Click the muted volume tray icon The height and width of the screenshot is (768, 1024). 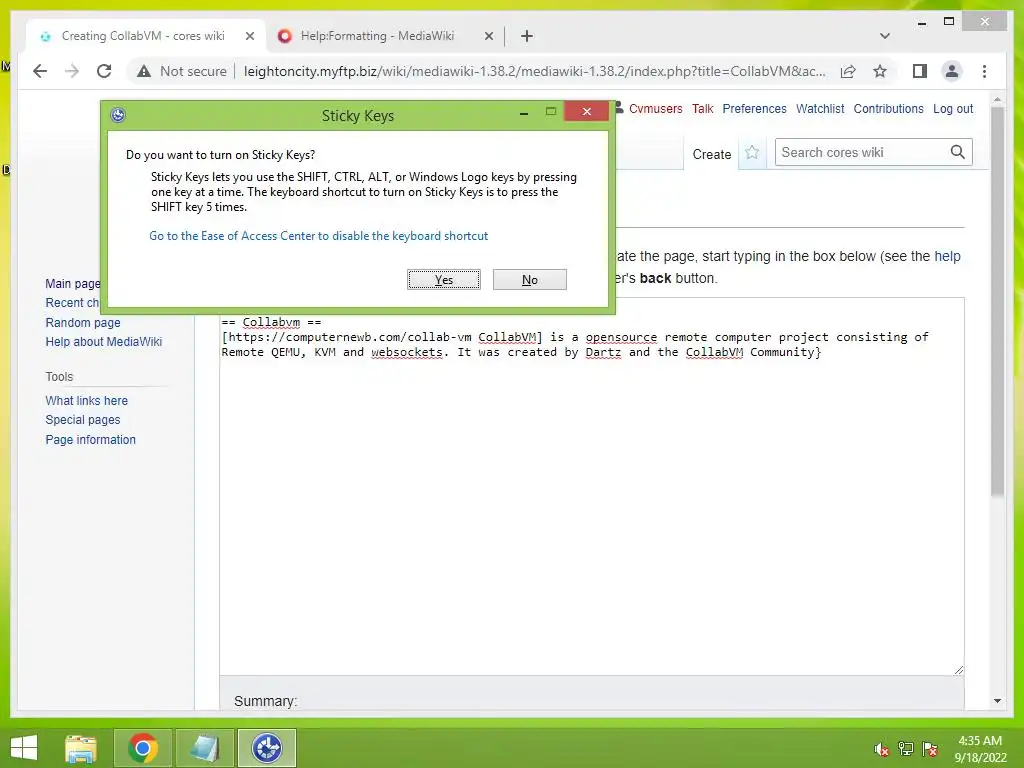(881, 749)
